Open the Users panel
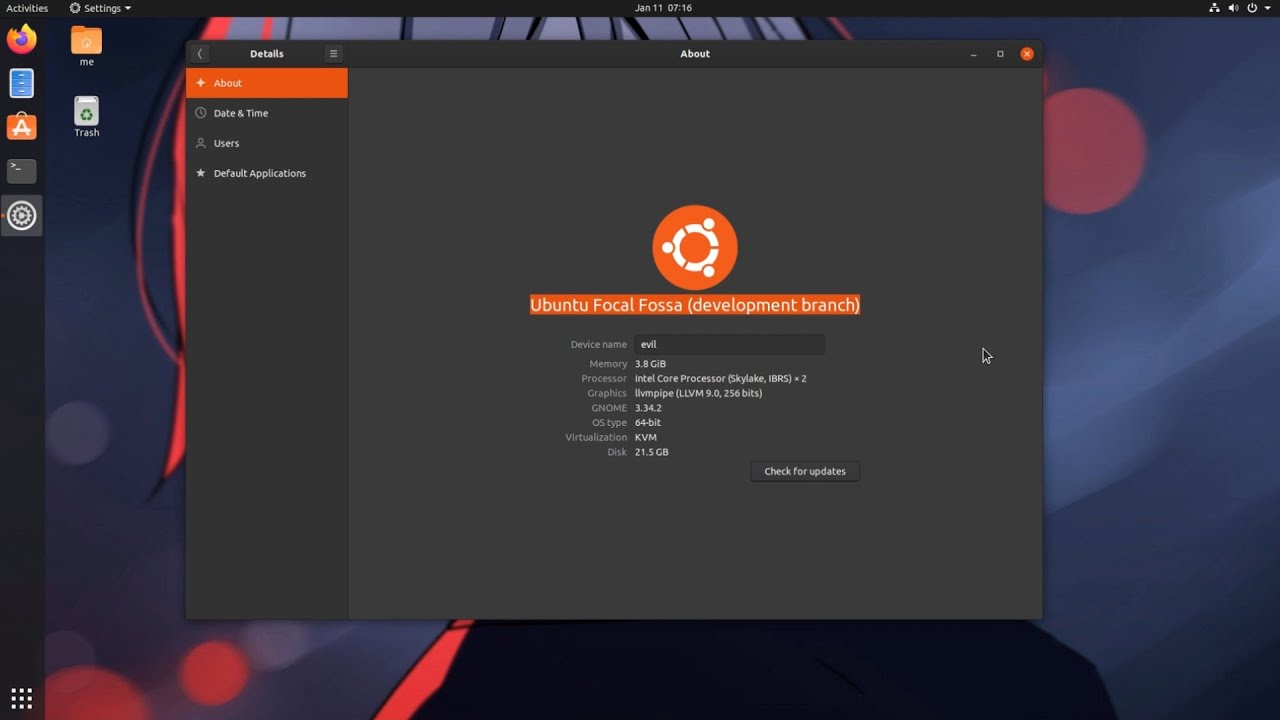 pyautogui.click(x=267, y=143)
